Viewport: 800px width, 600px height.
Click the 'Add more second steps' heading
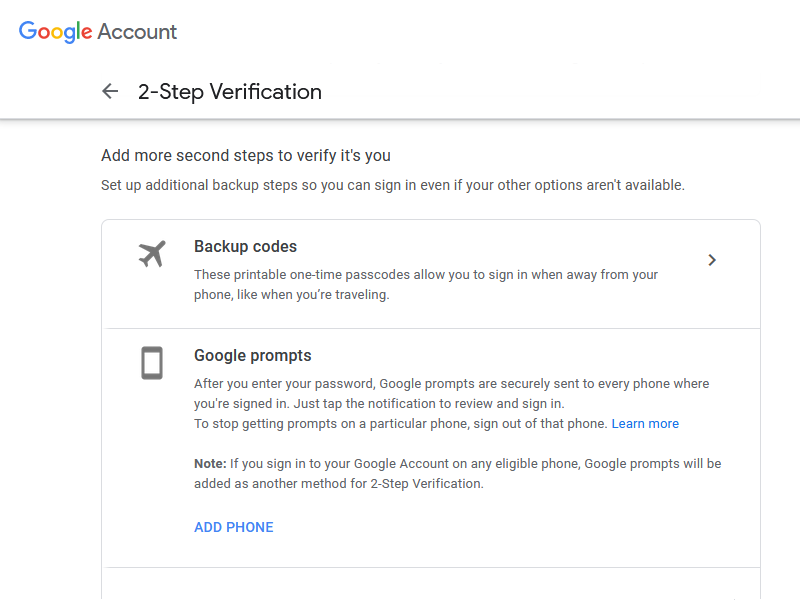pyautogui.click(x=246, y=156)
